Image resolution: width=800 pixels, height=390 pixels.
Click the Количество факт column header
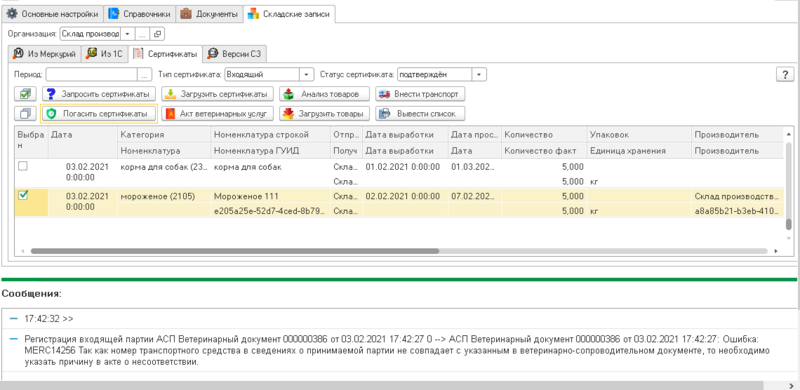[x=544, y=151]
